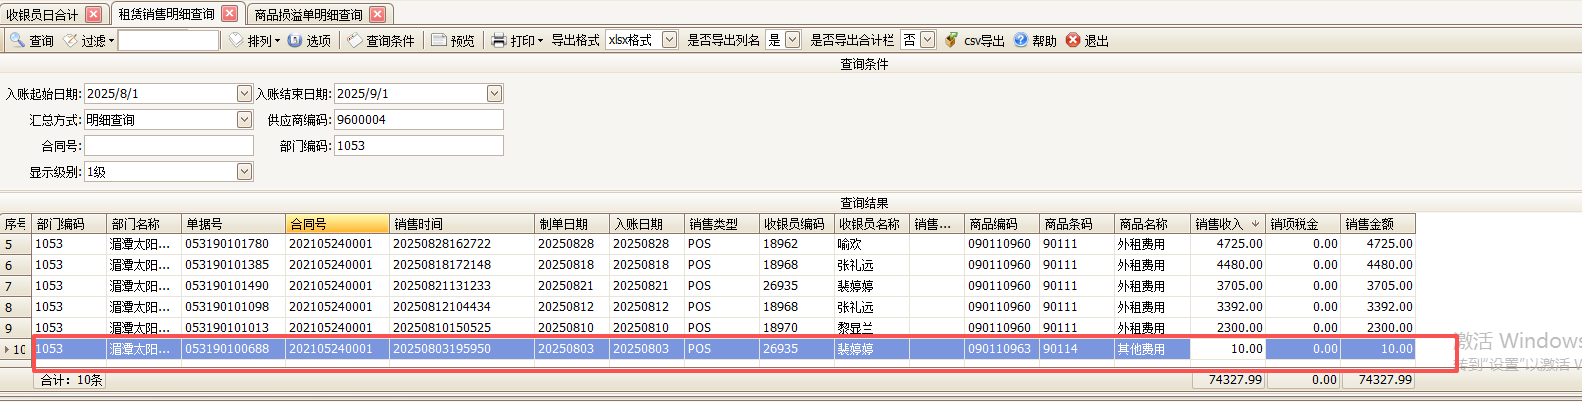Open the 排列 sort tool
Screen dimensions: 1582x402
[236, 40]
